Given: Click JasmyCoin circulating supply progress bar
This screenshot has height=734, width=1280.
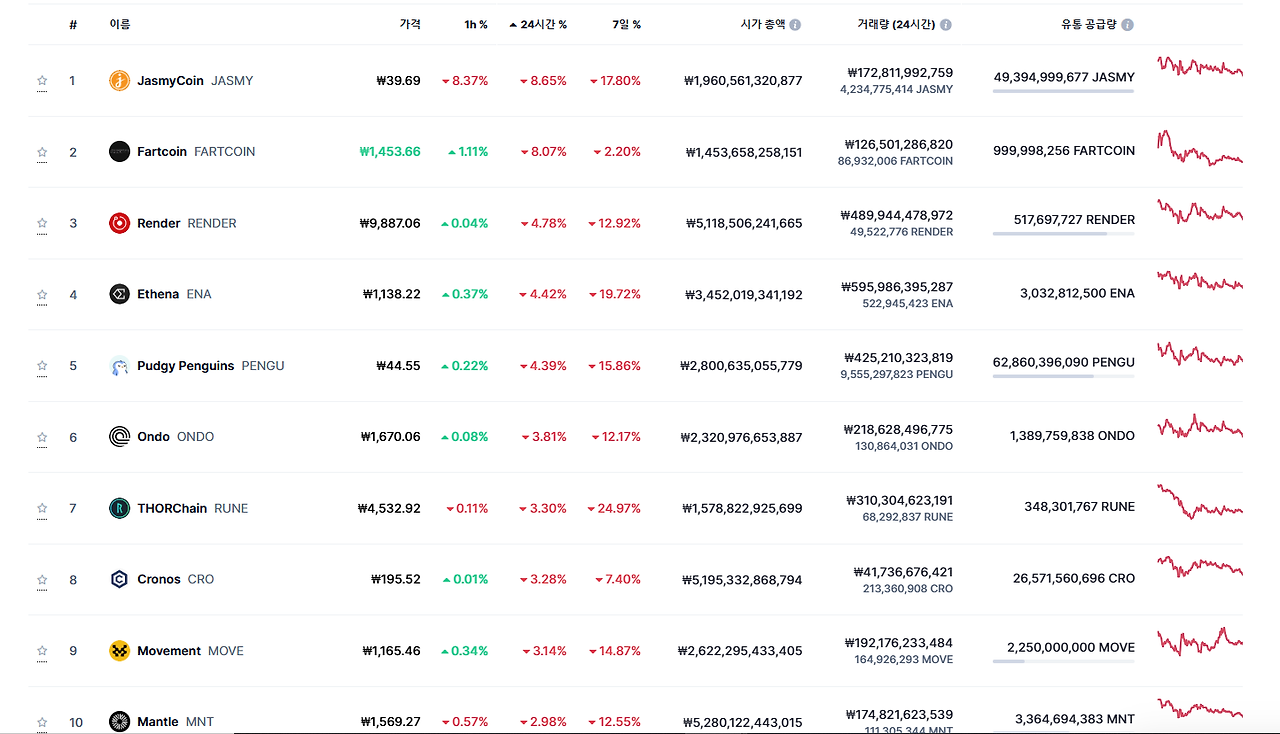Looking at the screenshot, I should [1063, 91].
